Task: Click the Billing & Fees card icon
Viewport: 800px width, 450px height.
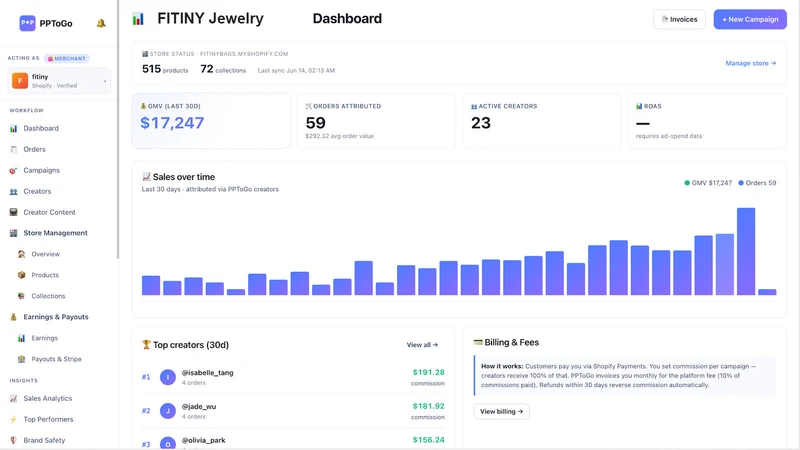Action: [x=478, y=342]
